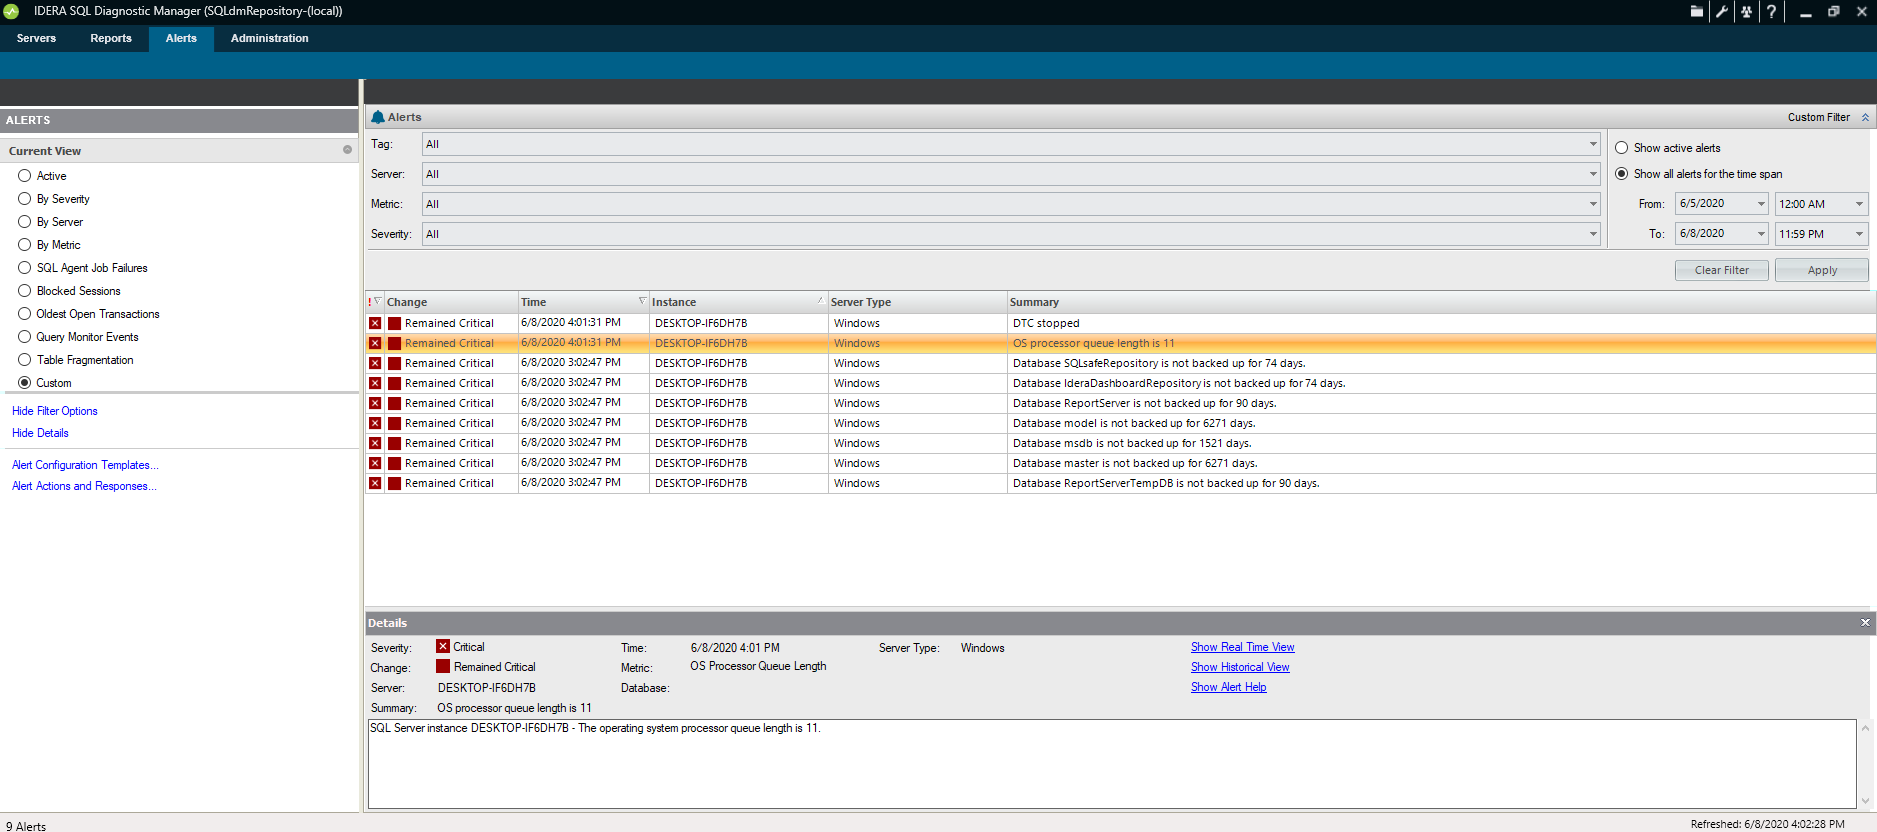Open the Tag filter dropdown
Screen dimensions: 1877x832
click(1592, 144)
